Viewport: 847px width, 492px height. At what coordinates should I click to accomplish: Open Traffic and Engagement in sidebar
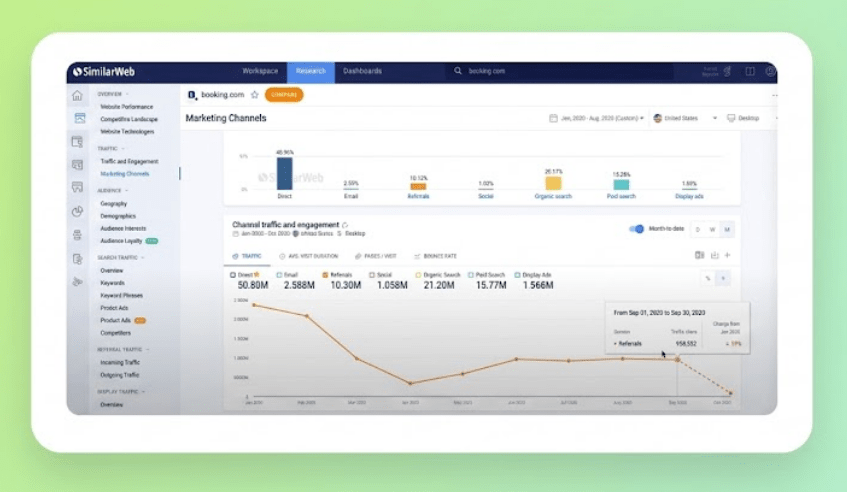click(129, 161)
